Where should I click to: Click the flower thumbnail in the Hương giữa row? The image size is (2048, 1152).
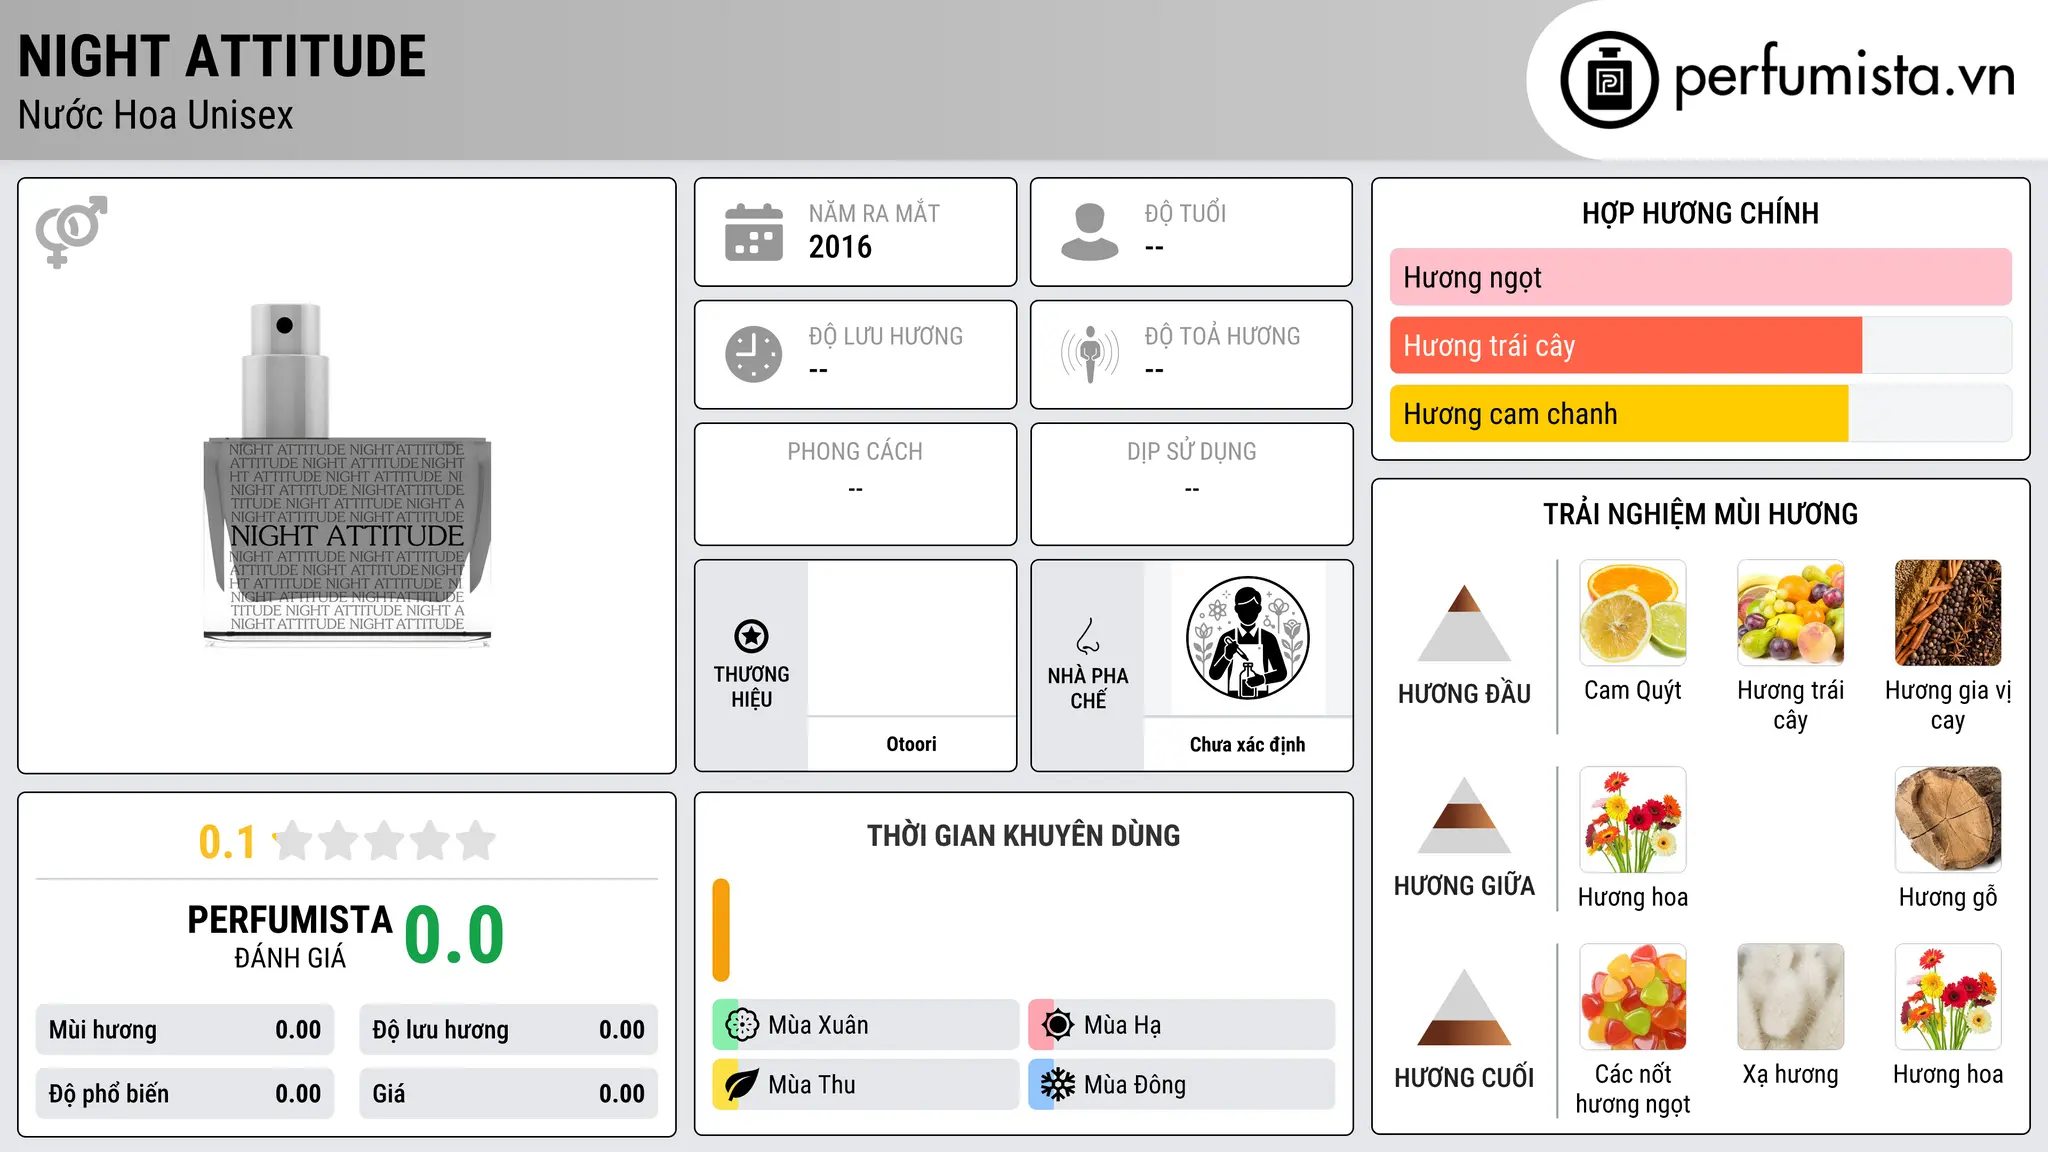pos(1633,820)
